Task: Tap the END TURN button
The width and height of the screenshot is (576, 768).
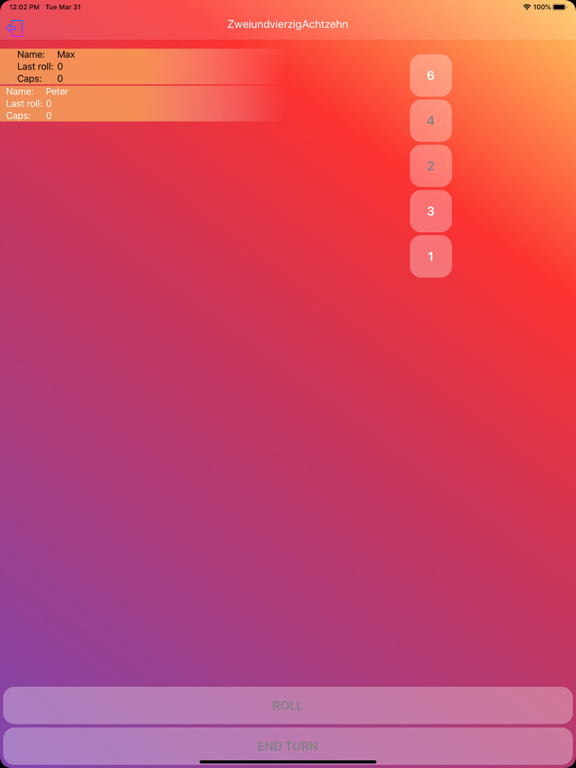Action: point(288,746)
